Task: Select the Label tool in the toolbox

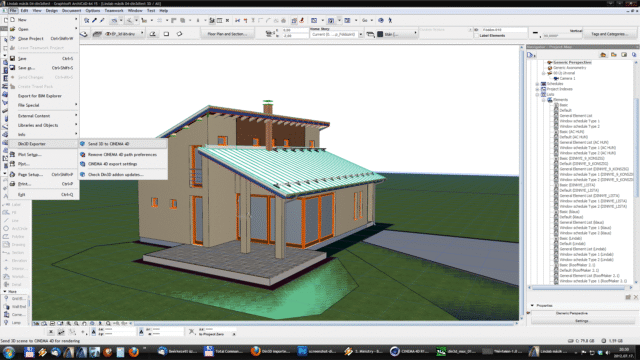Action: [x=14, y=204]
